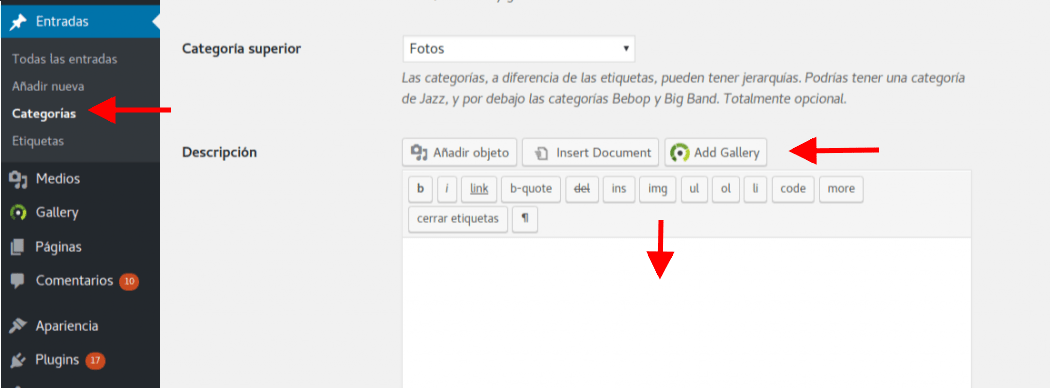
Task: Click the Entradas pin icon
Action: (18, 22)
